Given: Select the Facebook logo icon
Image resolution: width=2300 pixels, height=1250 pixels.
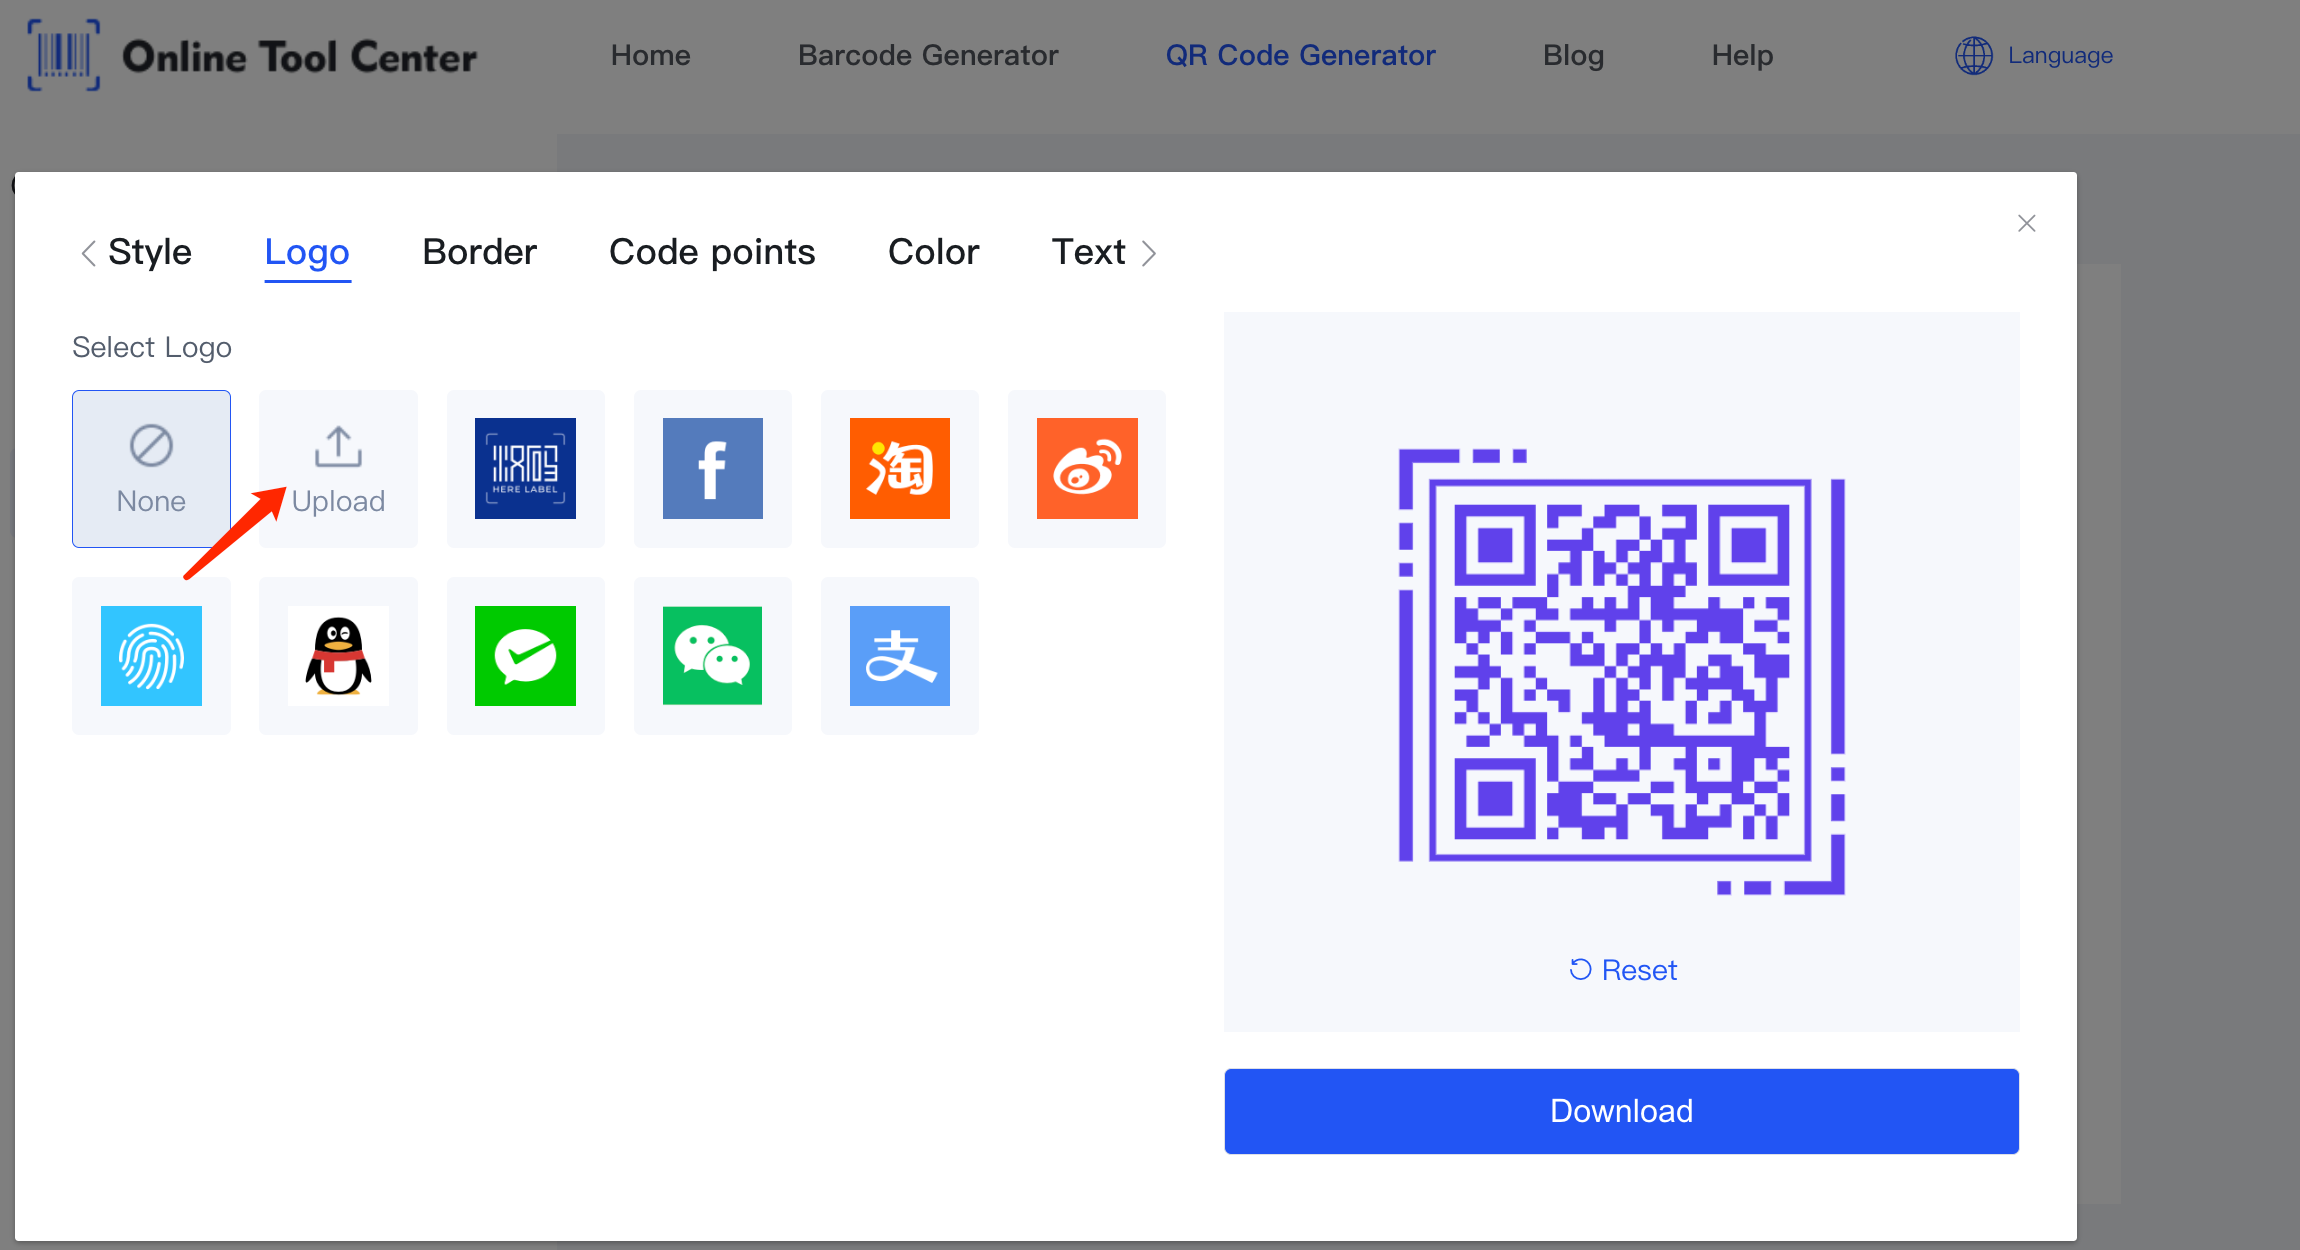Looking at the screenshot, I should [x=712, y=468].
